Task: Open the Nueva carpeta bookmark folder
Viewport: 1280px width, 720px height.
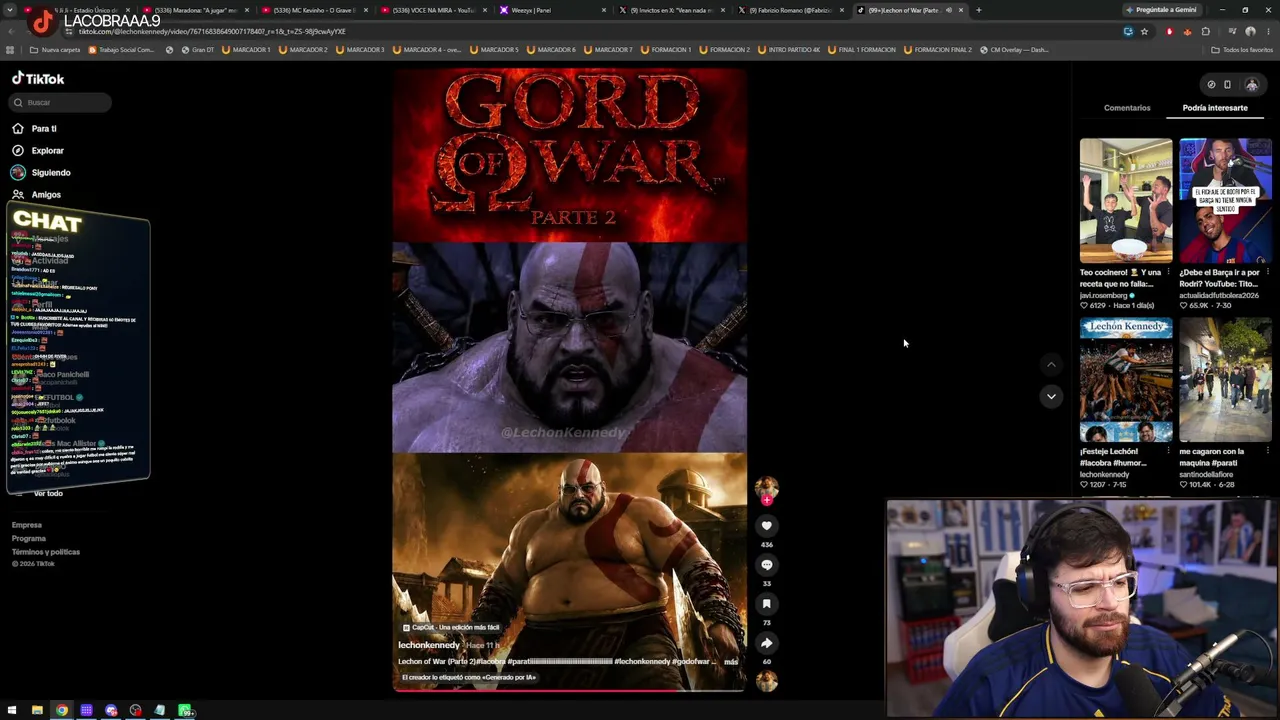Action: [55, 49]
